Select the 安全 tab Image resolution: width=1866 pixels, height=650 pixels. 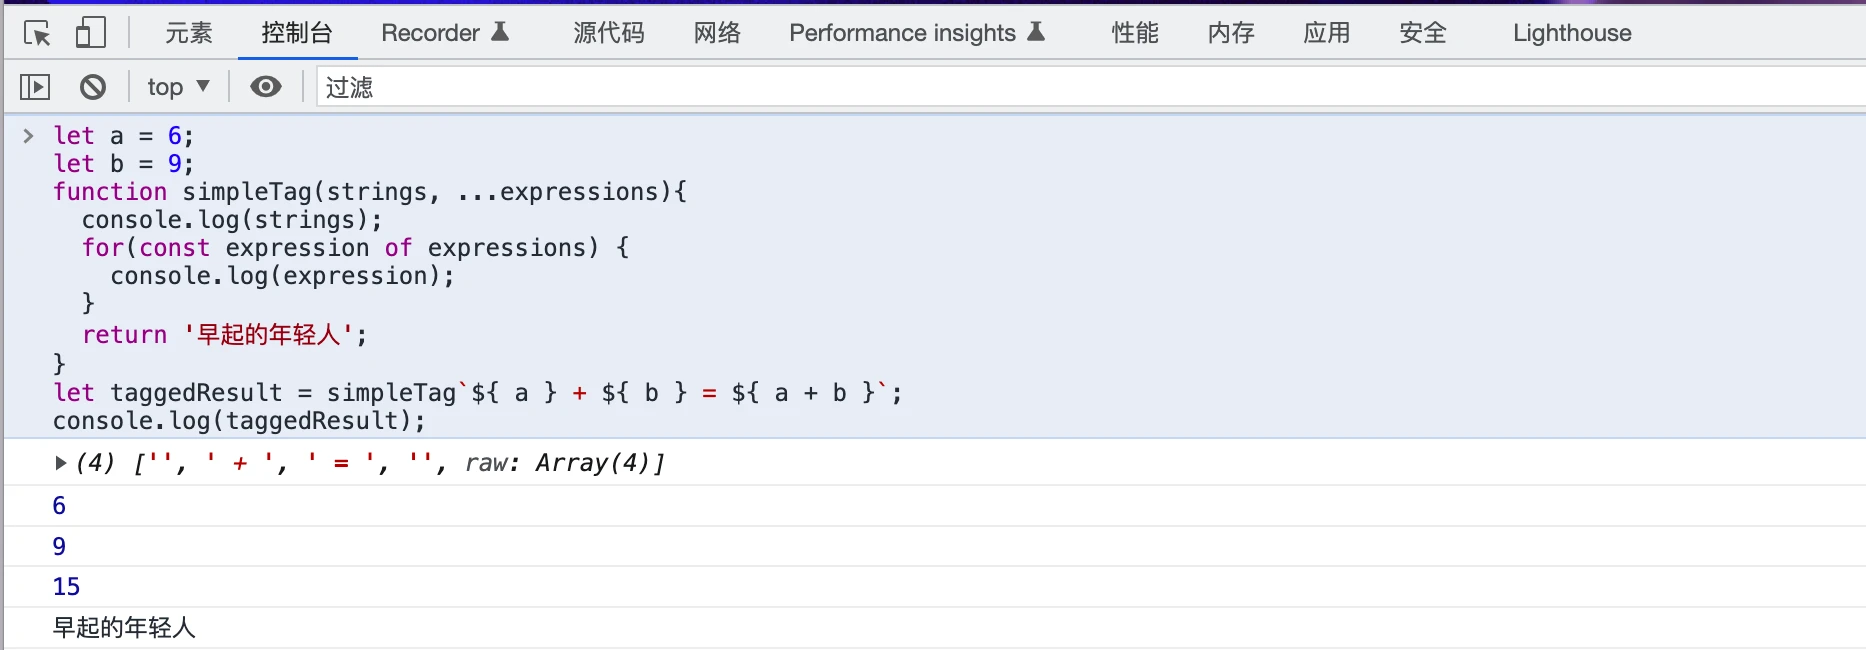[1423, 33]
